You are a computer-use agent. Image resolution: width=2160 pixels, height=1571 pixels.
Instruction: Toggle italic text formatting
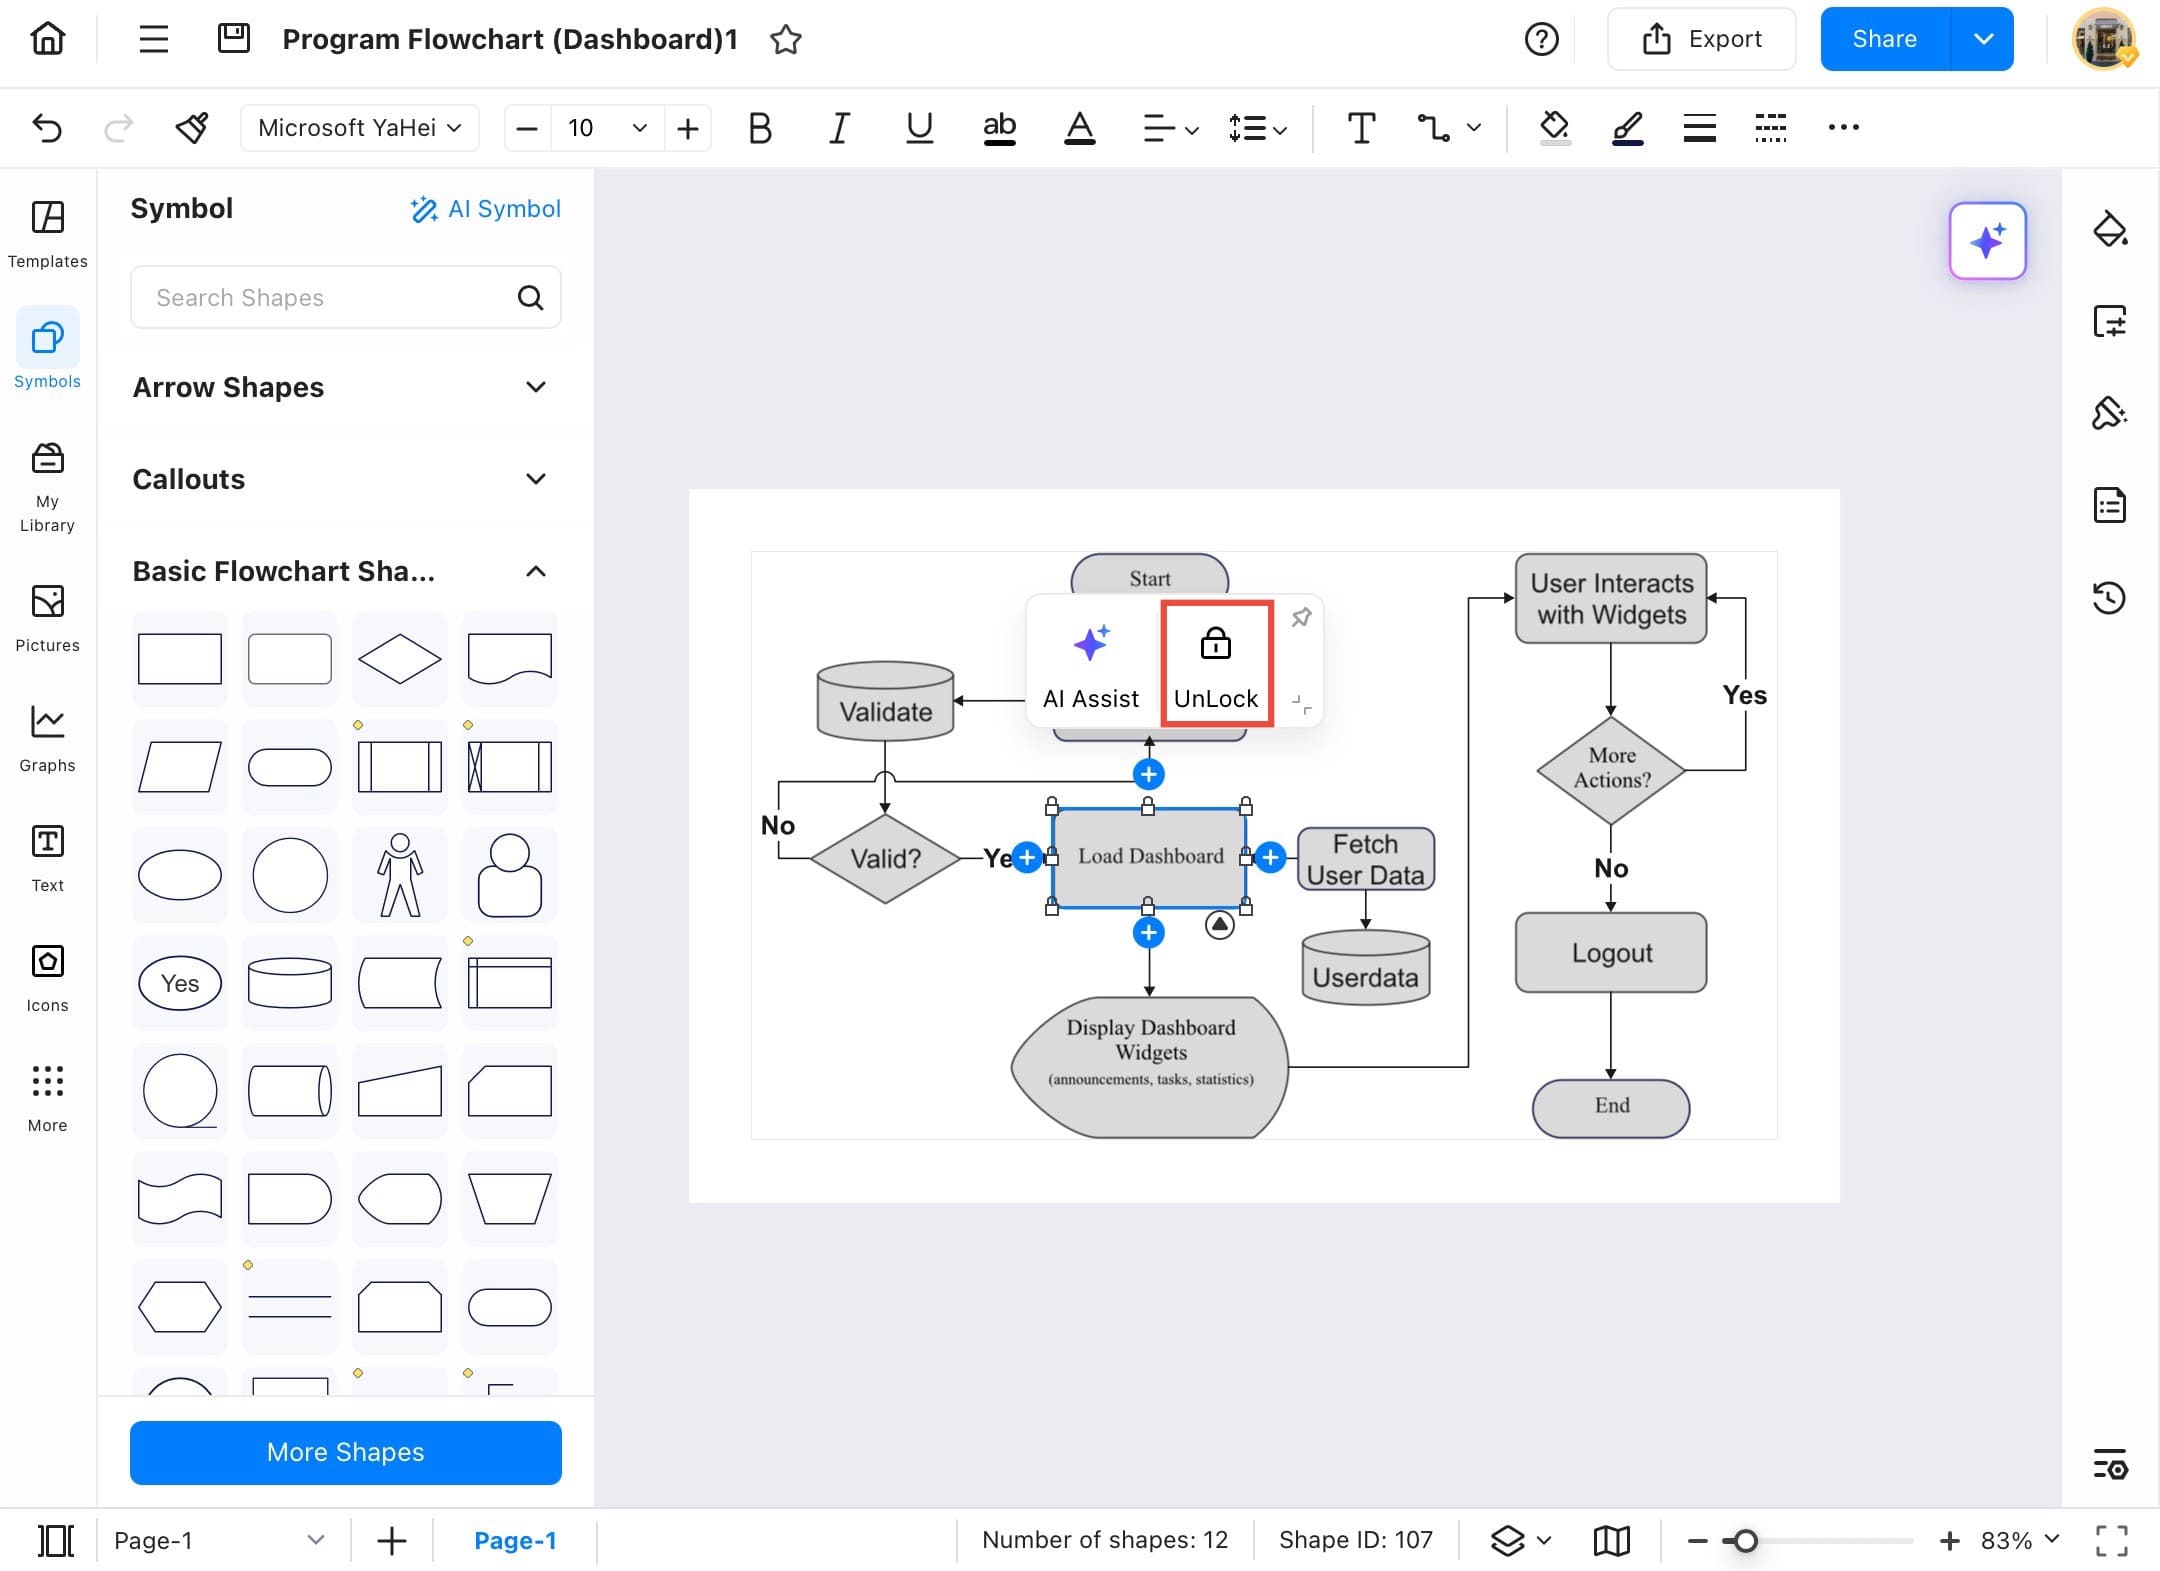click(839, 128)
